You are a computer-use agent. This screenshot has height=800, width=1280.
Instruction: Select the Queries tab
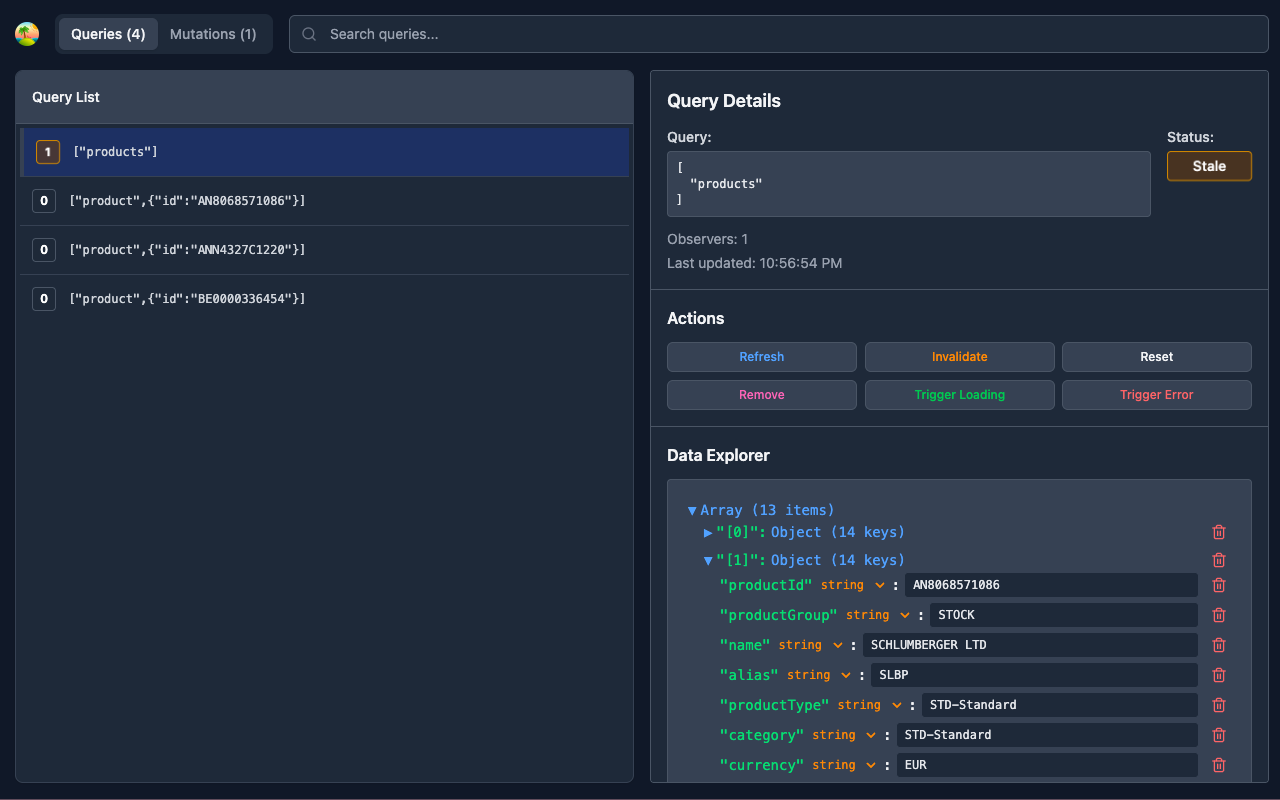tap(107, 33)
